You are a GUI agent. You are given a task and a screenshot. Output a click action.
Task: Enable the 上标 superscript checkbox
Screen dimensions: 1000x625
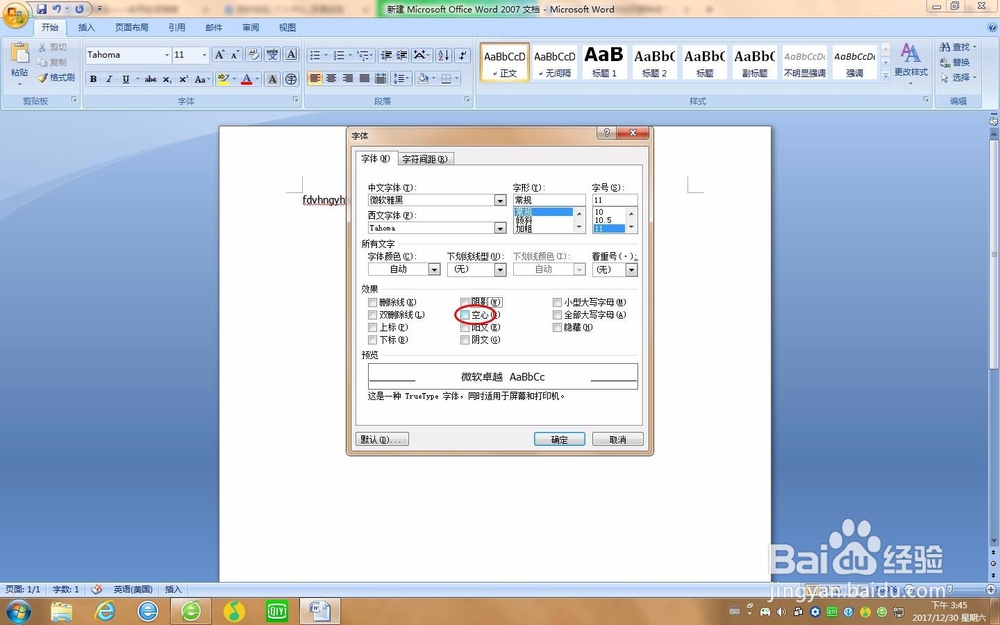coord(372,327)
